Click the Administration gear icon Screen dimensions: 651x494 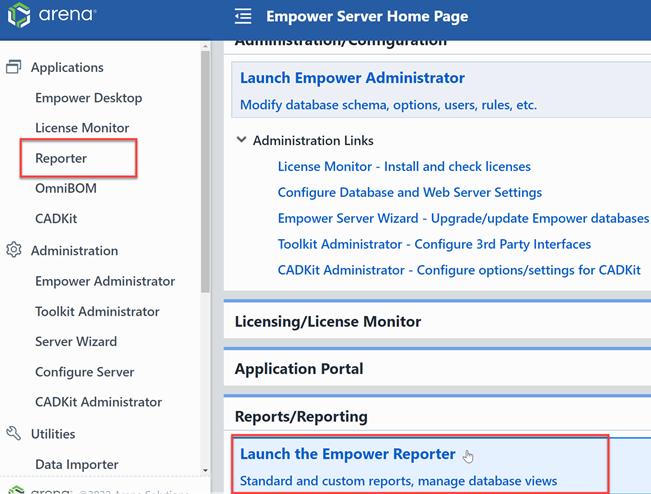pyautogui.click(x=14, y=250)
